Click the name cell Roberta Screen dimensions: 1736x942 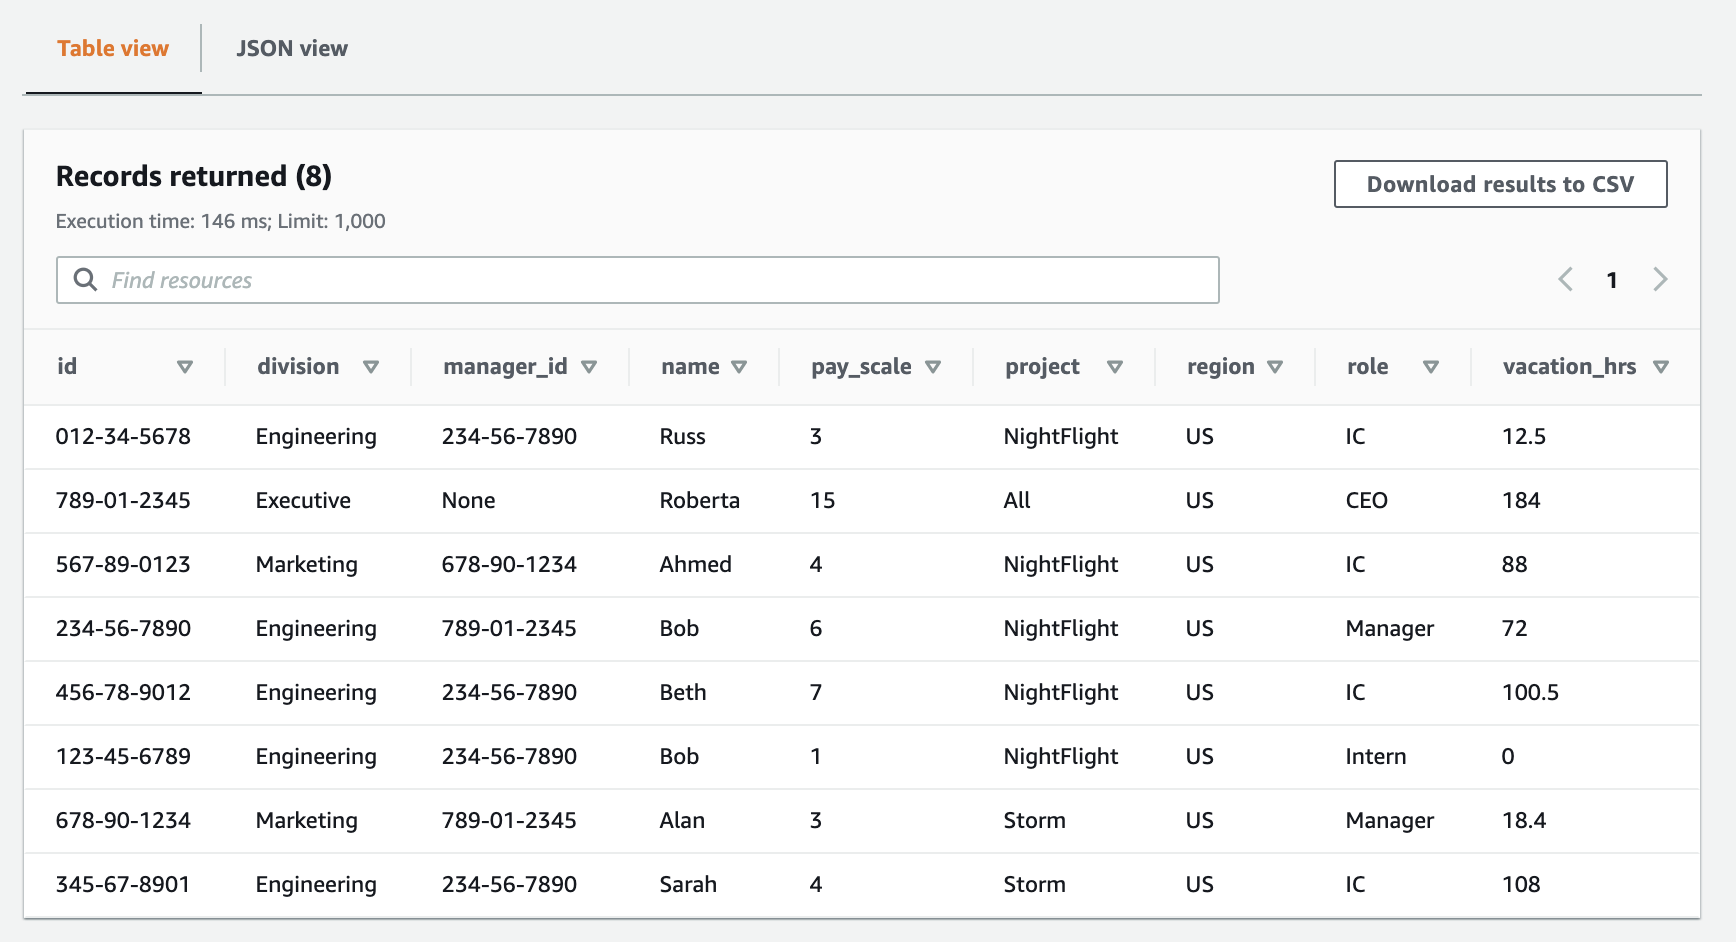pyautogui.click(x=699, y=500)
